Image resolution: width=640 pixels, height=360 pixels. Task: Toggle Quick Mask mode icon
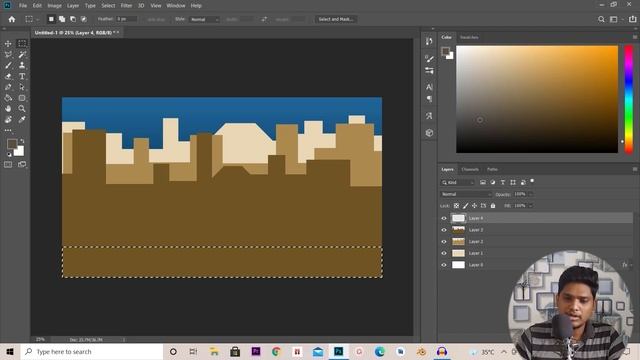coord(8,164)
